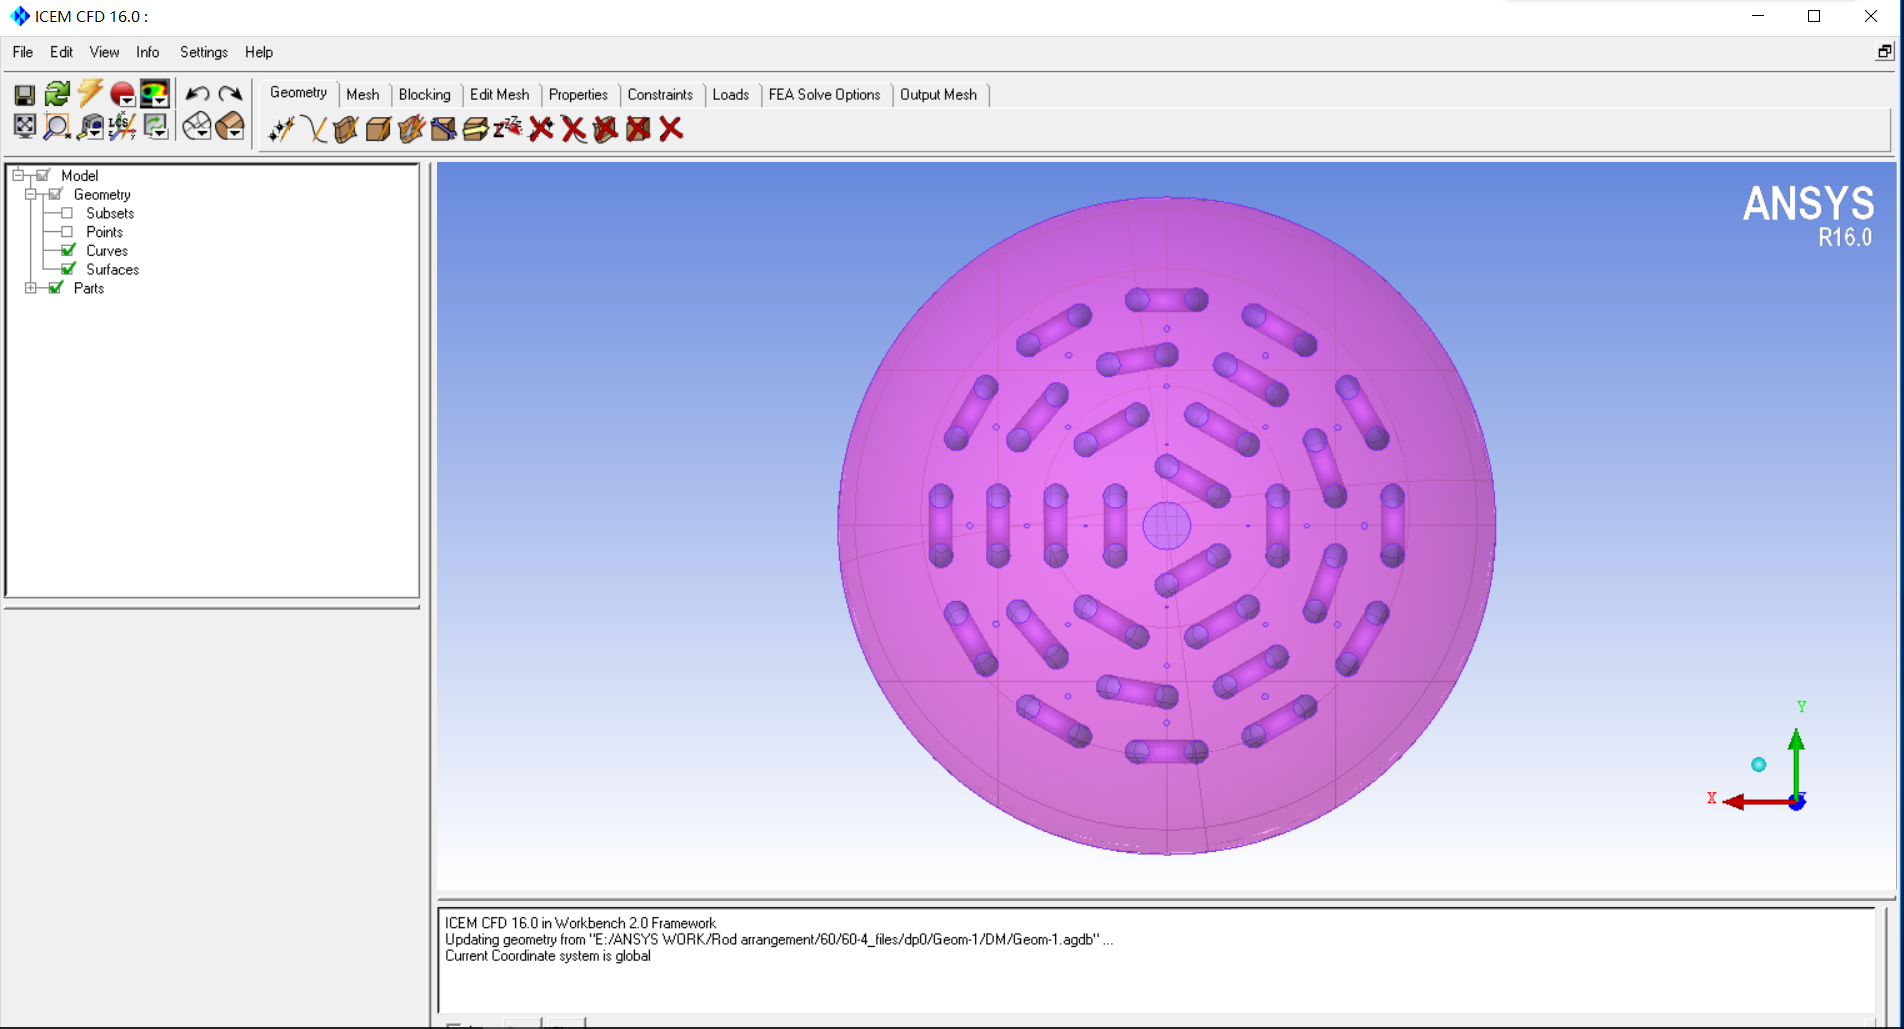Viewport: 1904px width, 1029px height.
Task: Click the Save Project icon
Action: (x=24, y=95)
